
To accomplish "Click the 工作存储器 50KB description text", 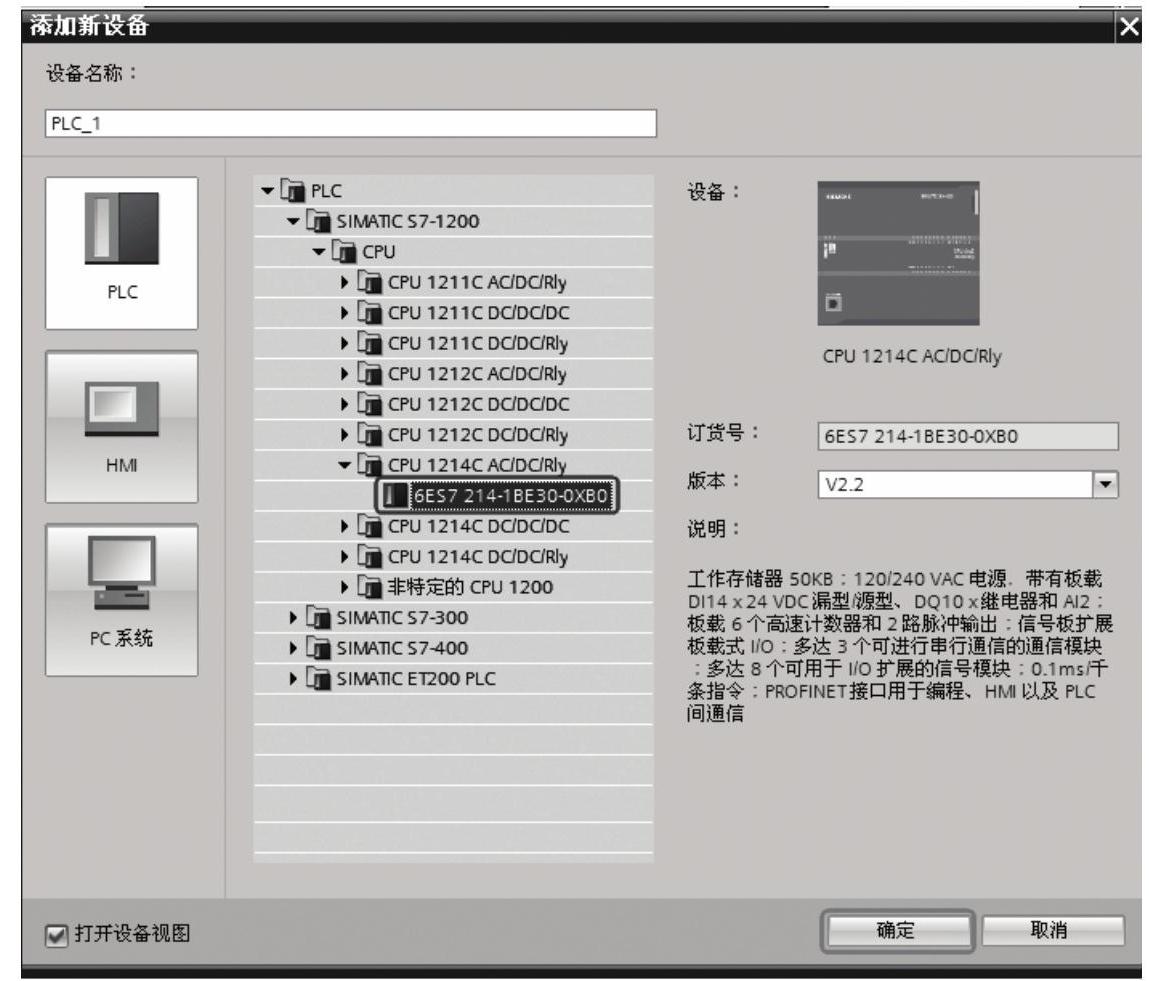I will [x=900, y=645].
